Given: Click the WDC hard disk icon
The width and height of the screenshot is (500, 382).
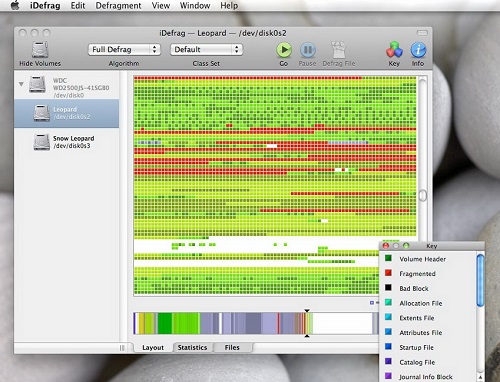Looking at the screenshot, I should pyautogui.click(x=37, y=84).
